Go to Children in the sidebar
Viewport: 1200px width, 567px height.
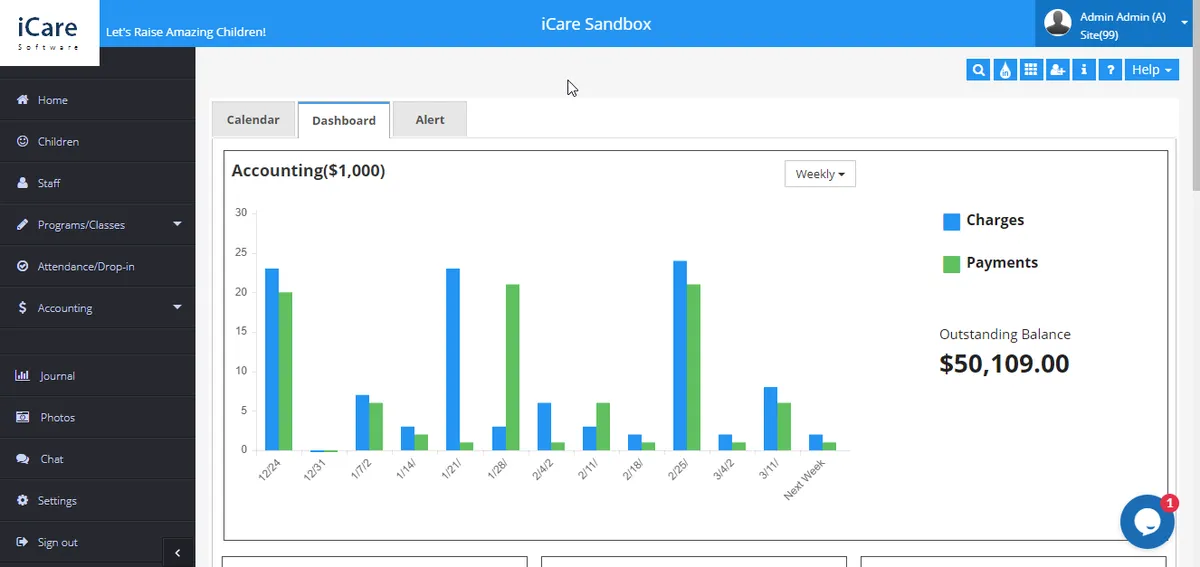(58, 142)
